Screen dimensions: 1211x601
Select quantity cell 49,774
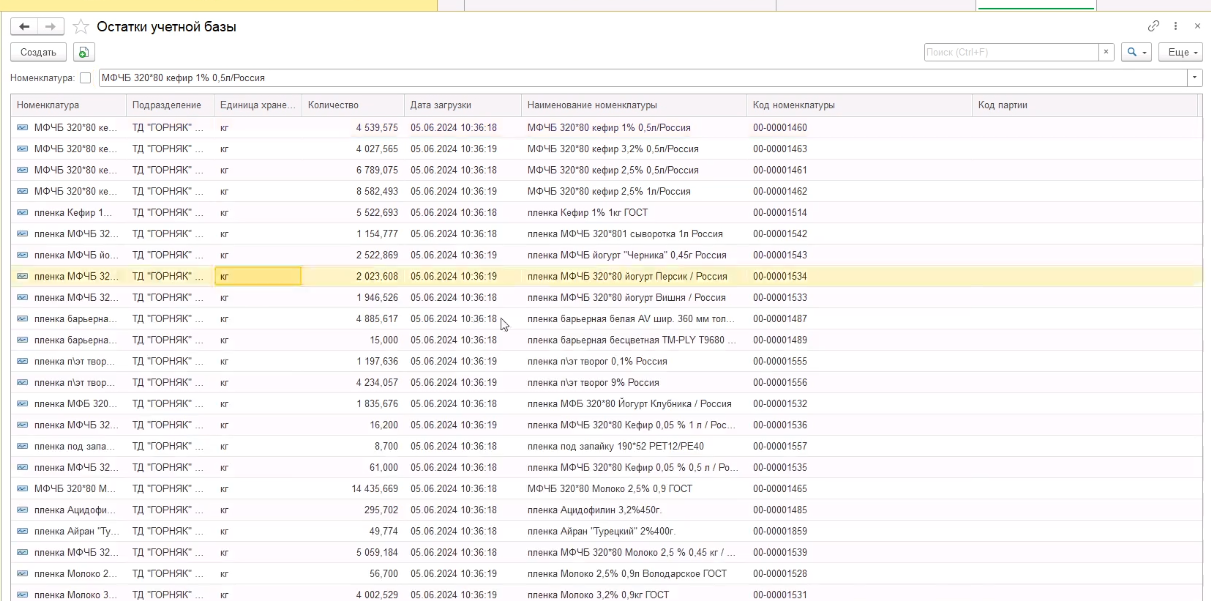(x=353, y=531)
